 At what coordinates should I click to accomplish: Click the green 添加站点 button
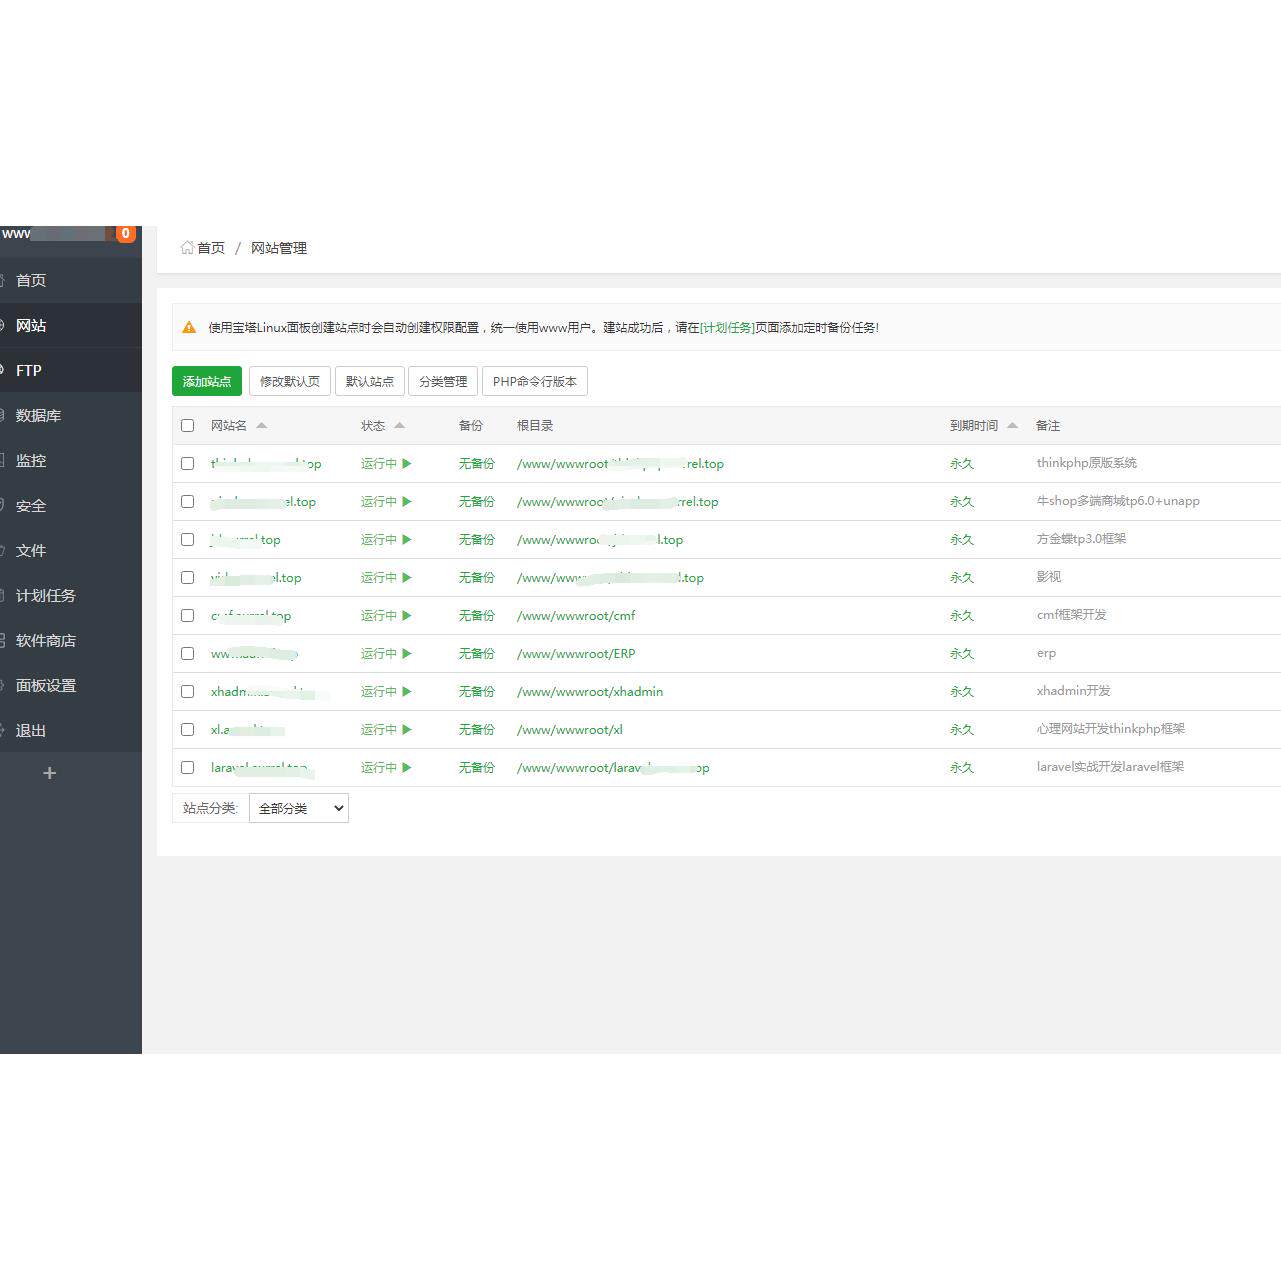(207, 381)
